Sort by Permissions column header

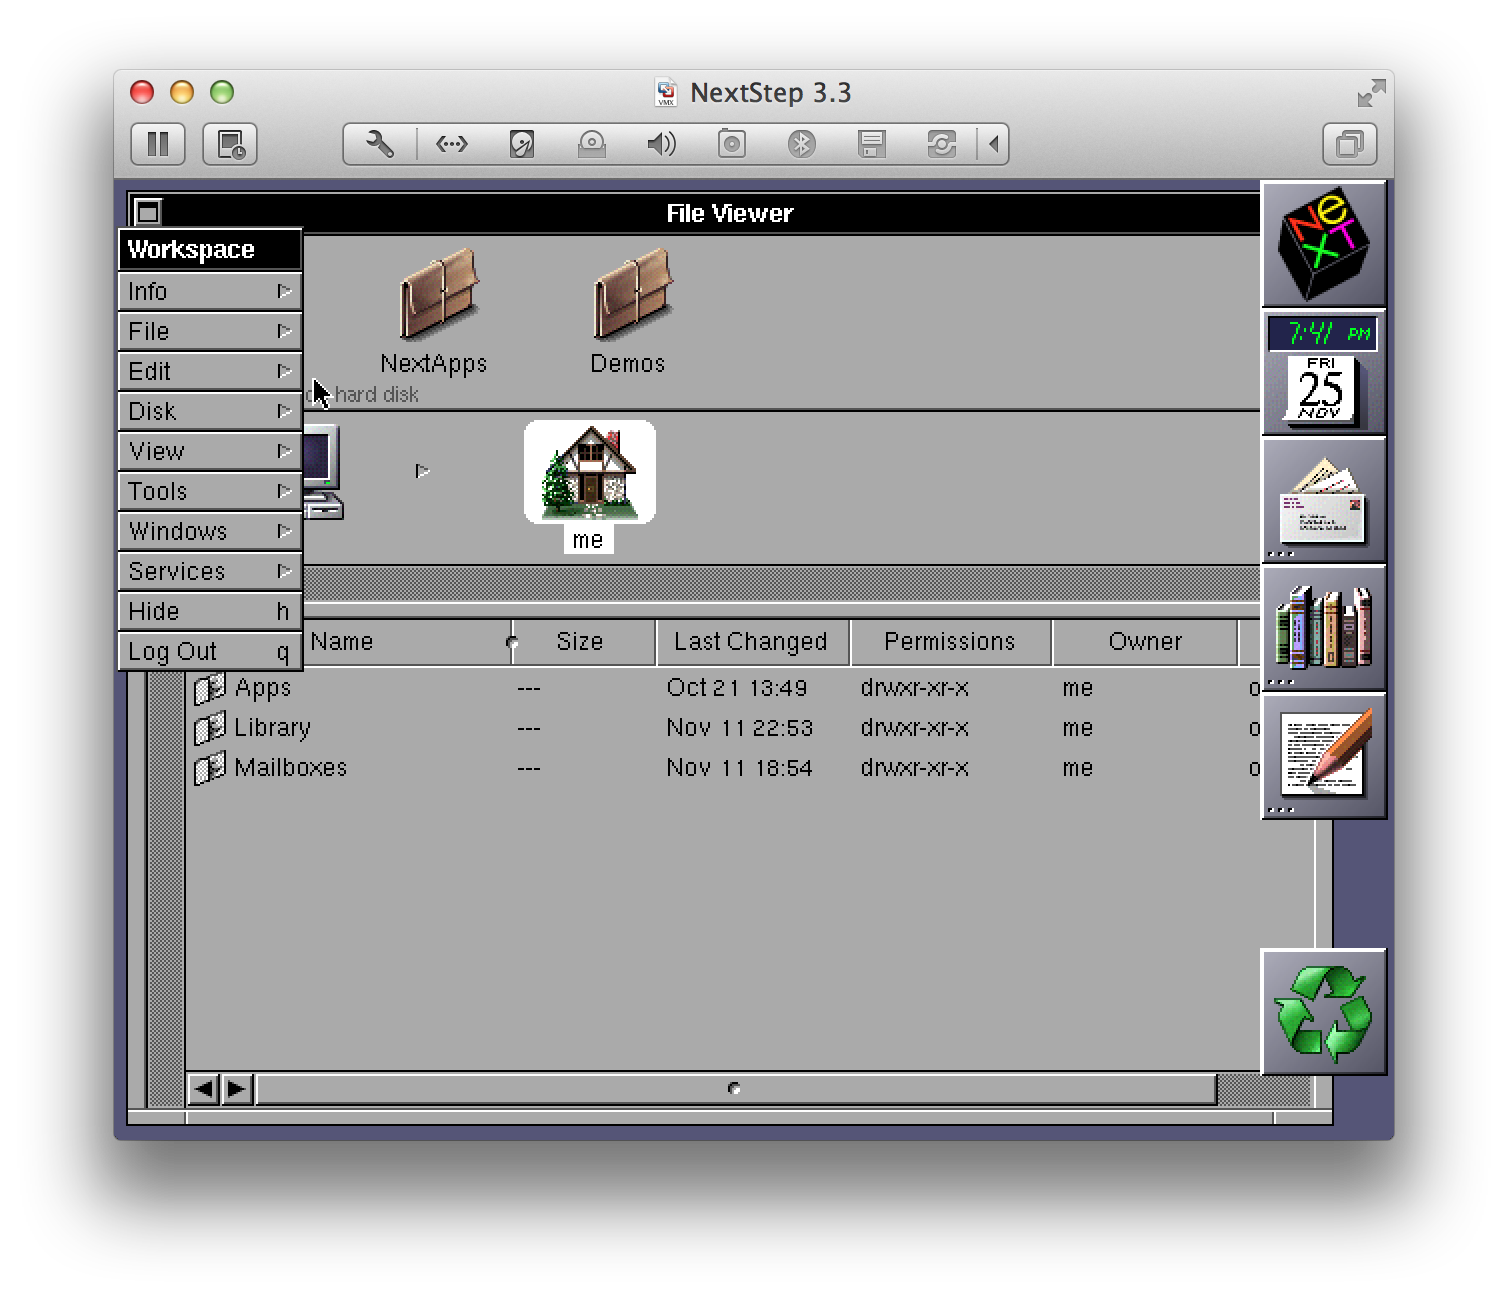tap(950, 642)
